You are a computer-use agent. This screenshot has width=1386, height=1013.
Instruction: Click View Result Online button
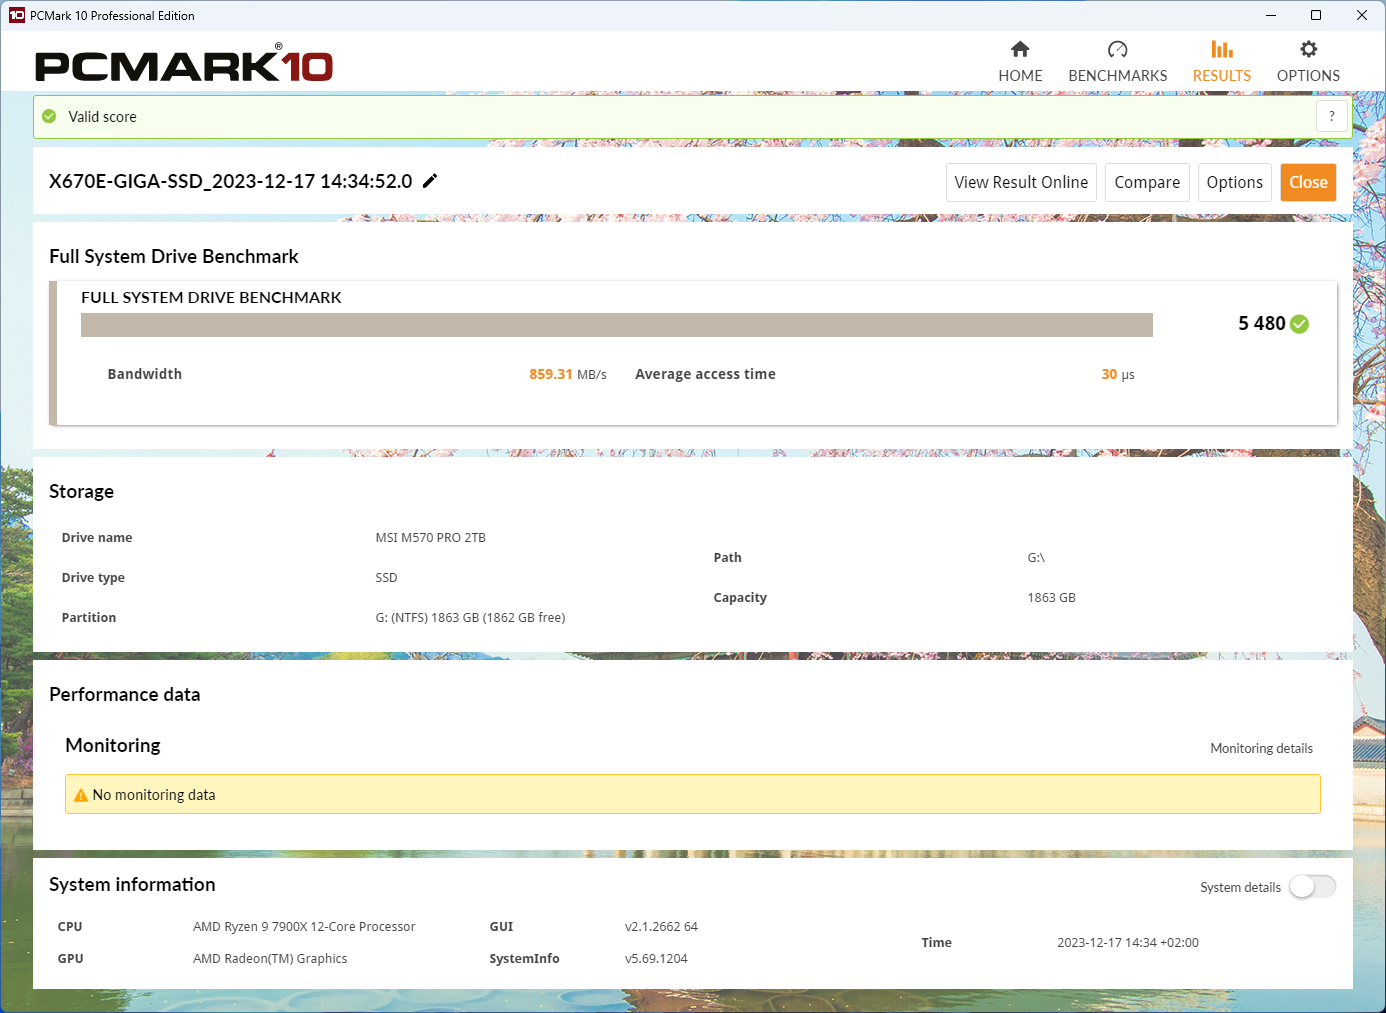click(x=1021, y=182)
